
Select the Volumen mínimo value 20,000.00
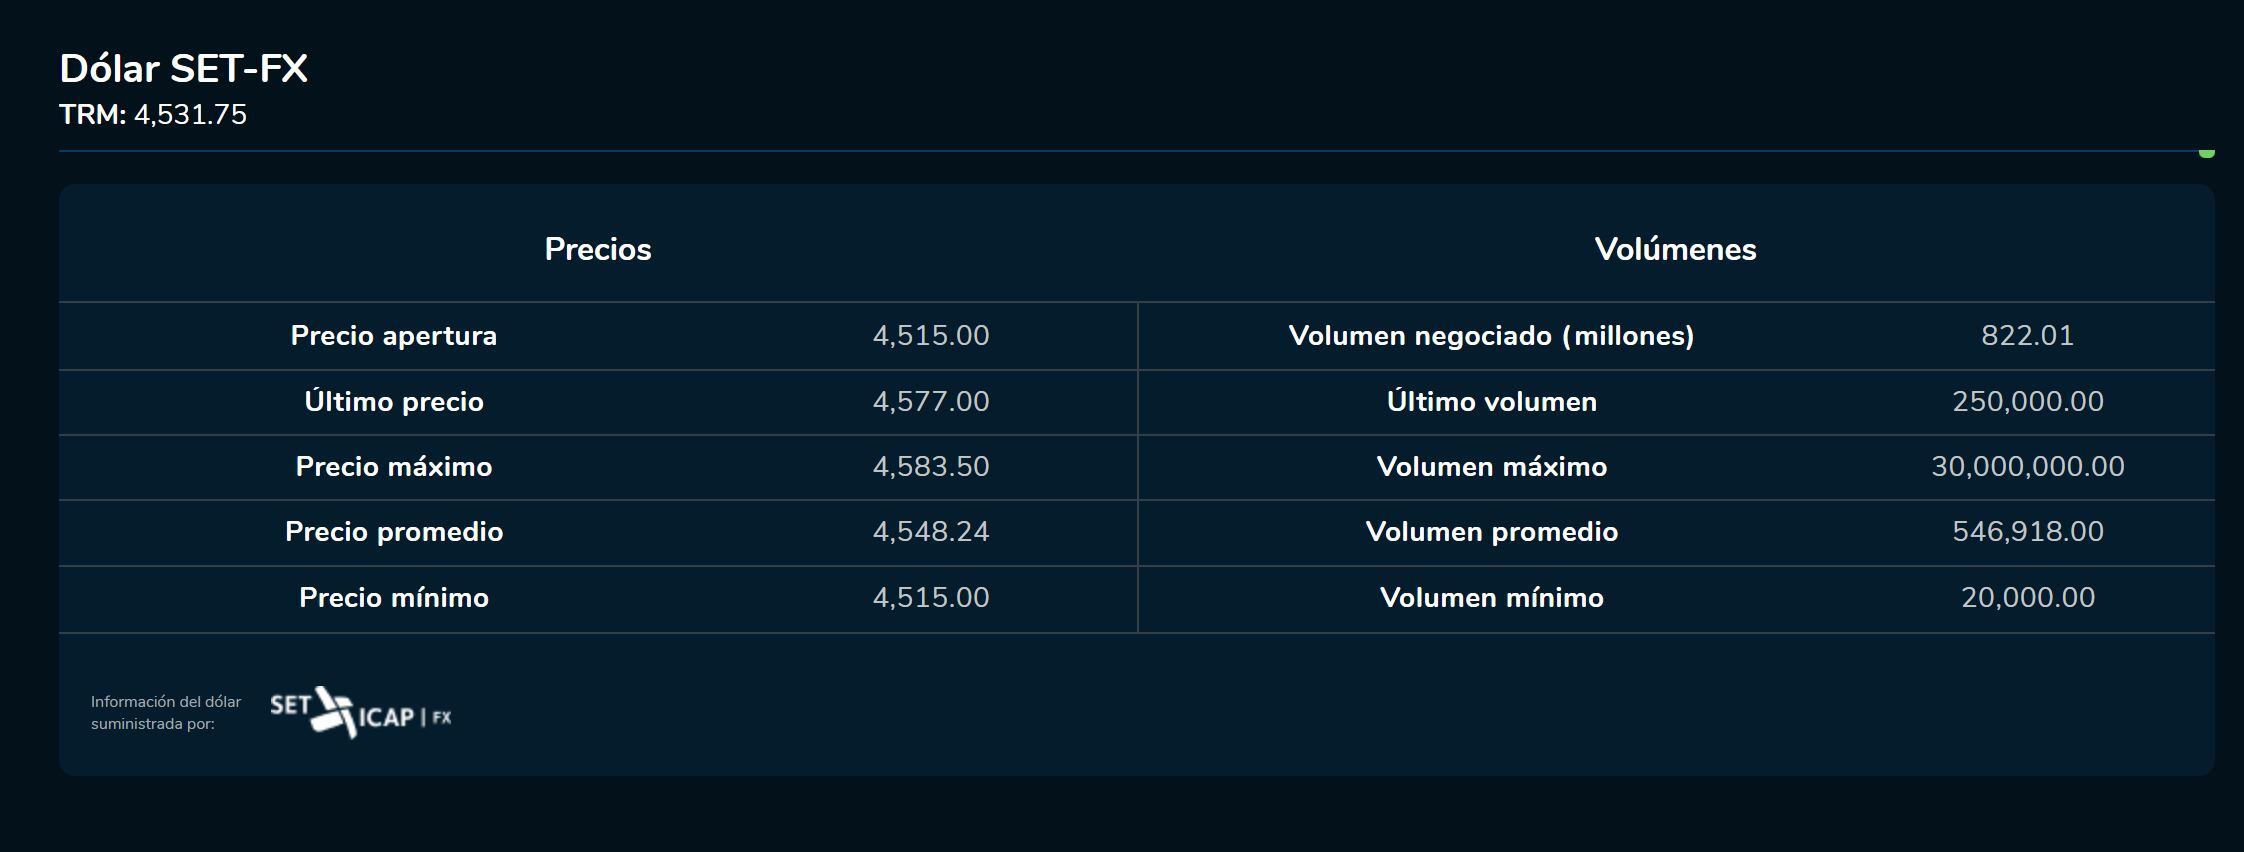2027,598
